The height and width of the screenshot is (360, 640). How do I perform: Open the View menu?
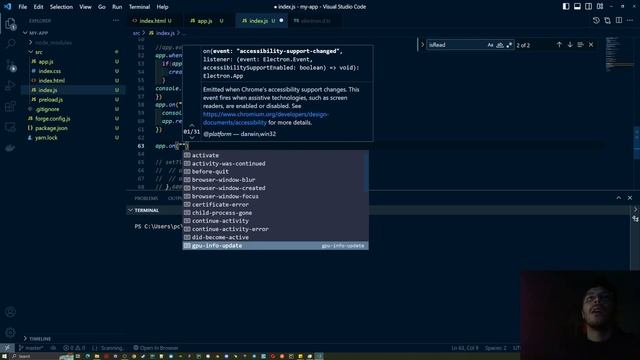coord(85,7)
